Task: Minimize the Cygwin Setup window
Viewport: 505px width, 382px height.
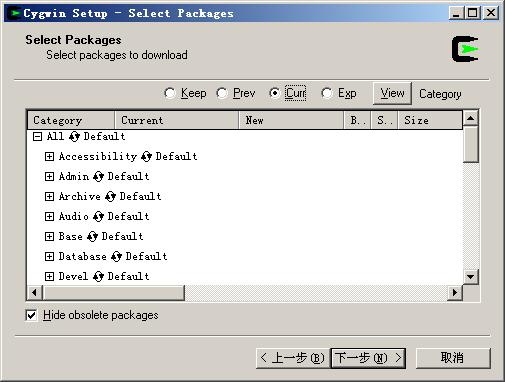Action: point(456,13)
